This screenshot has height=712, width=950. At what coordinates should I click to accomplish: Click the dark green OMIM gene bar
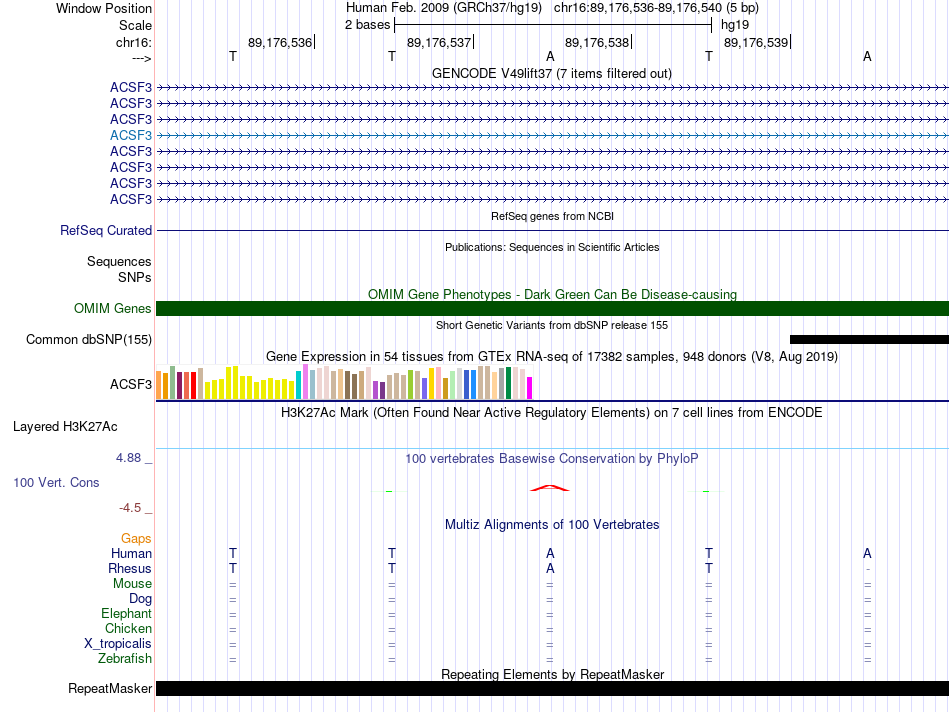(x=552, y=308)
